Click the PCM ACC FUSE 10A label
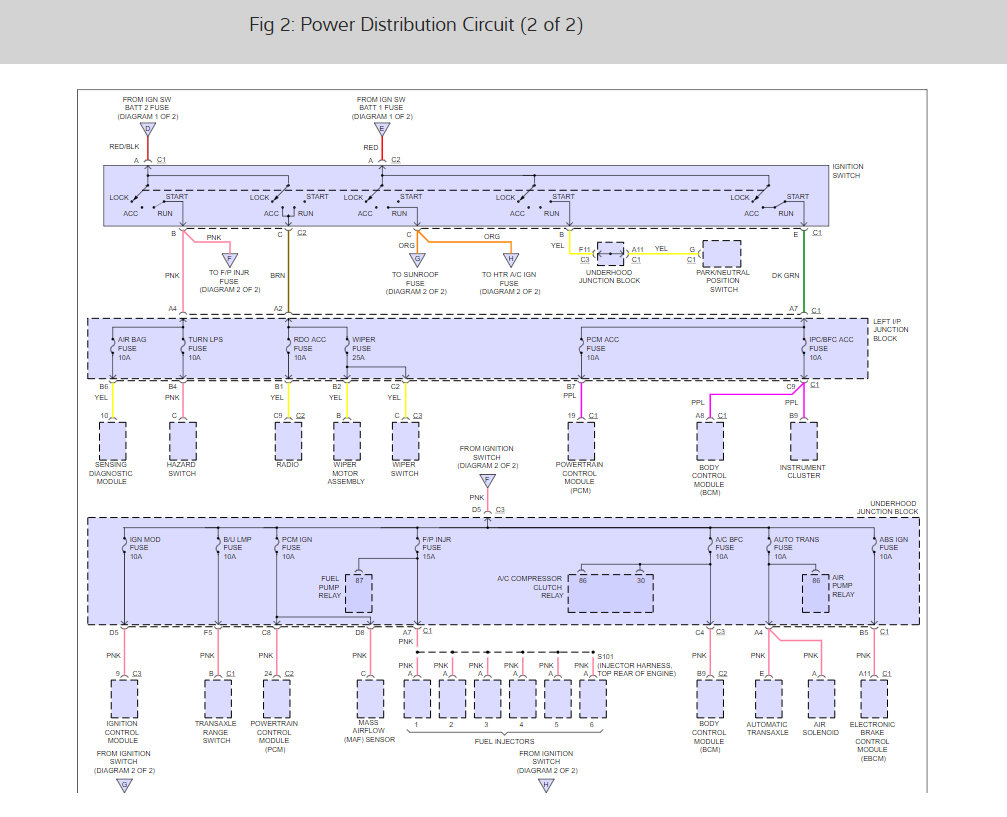This screenshot has width=1007, height=817. pos(602,349)
